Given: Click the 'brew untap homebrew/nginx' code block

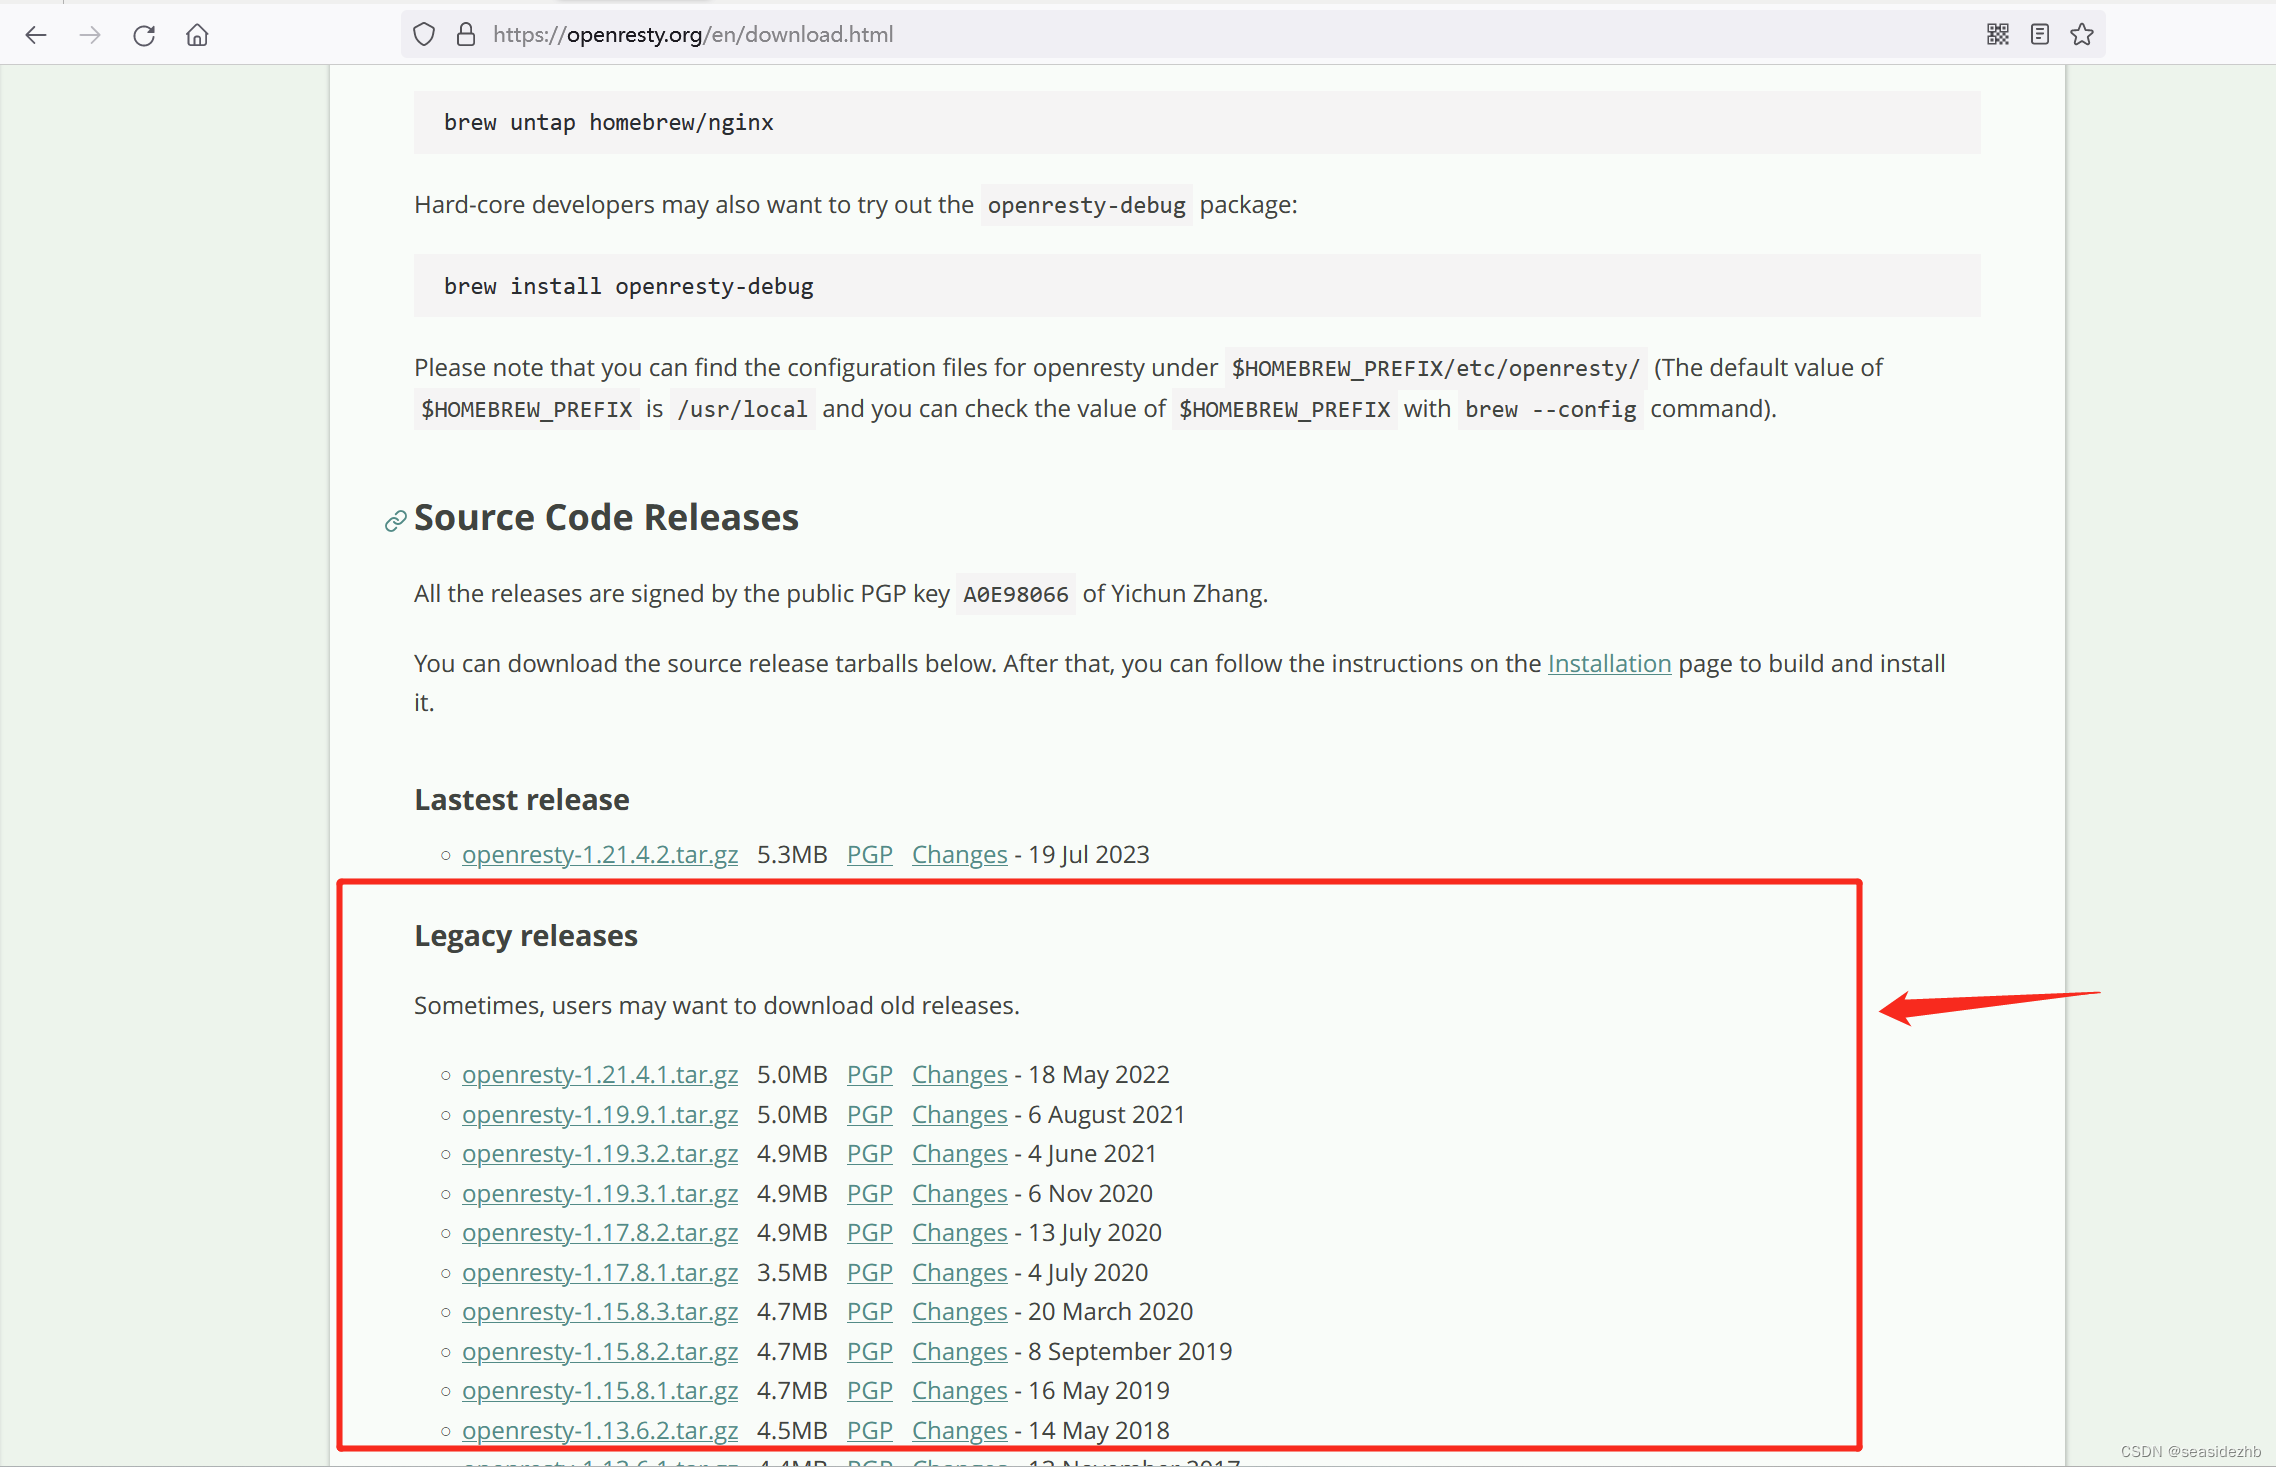Looking at the screenshot, I should (1197, 122).
